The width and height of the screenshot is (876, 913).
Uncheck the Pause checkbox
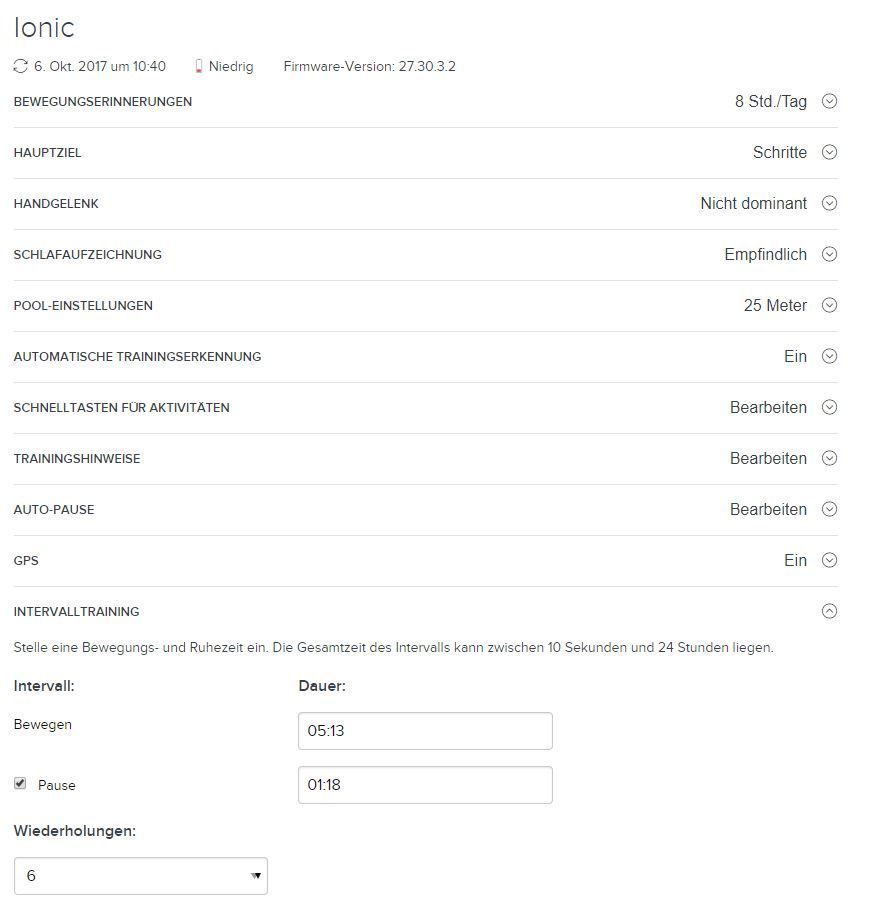20,784
